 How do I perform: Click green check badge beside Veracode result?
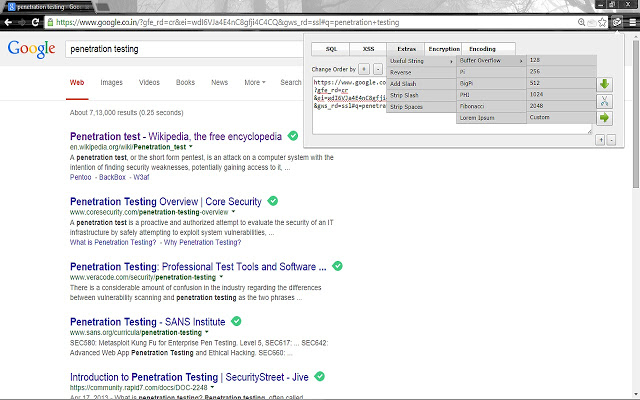tap(337, 266)
